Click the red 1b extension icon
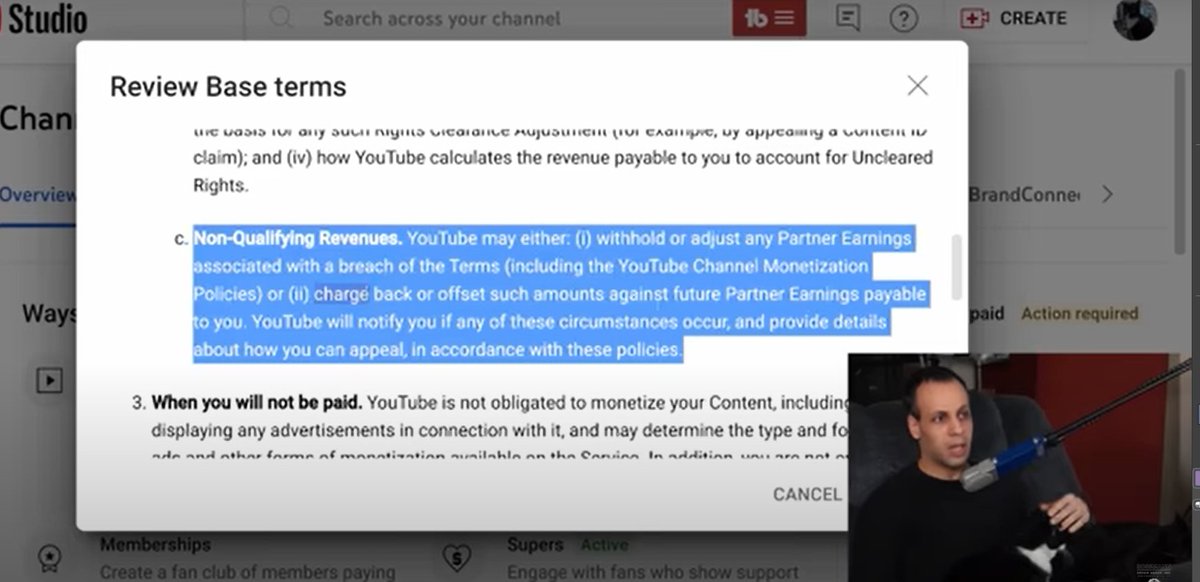The height and width of the screenshot is (582, 1200). 769,18
